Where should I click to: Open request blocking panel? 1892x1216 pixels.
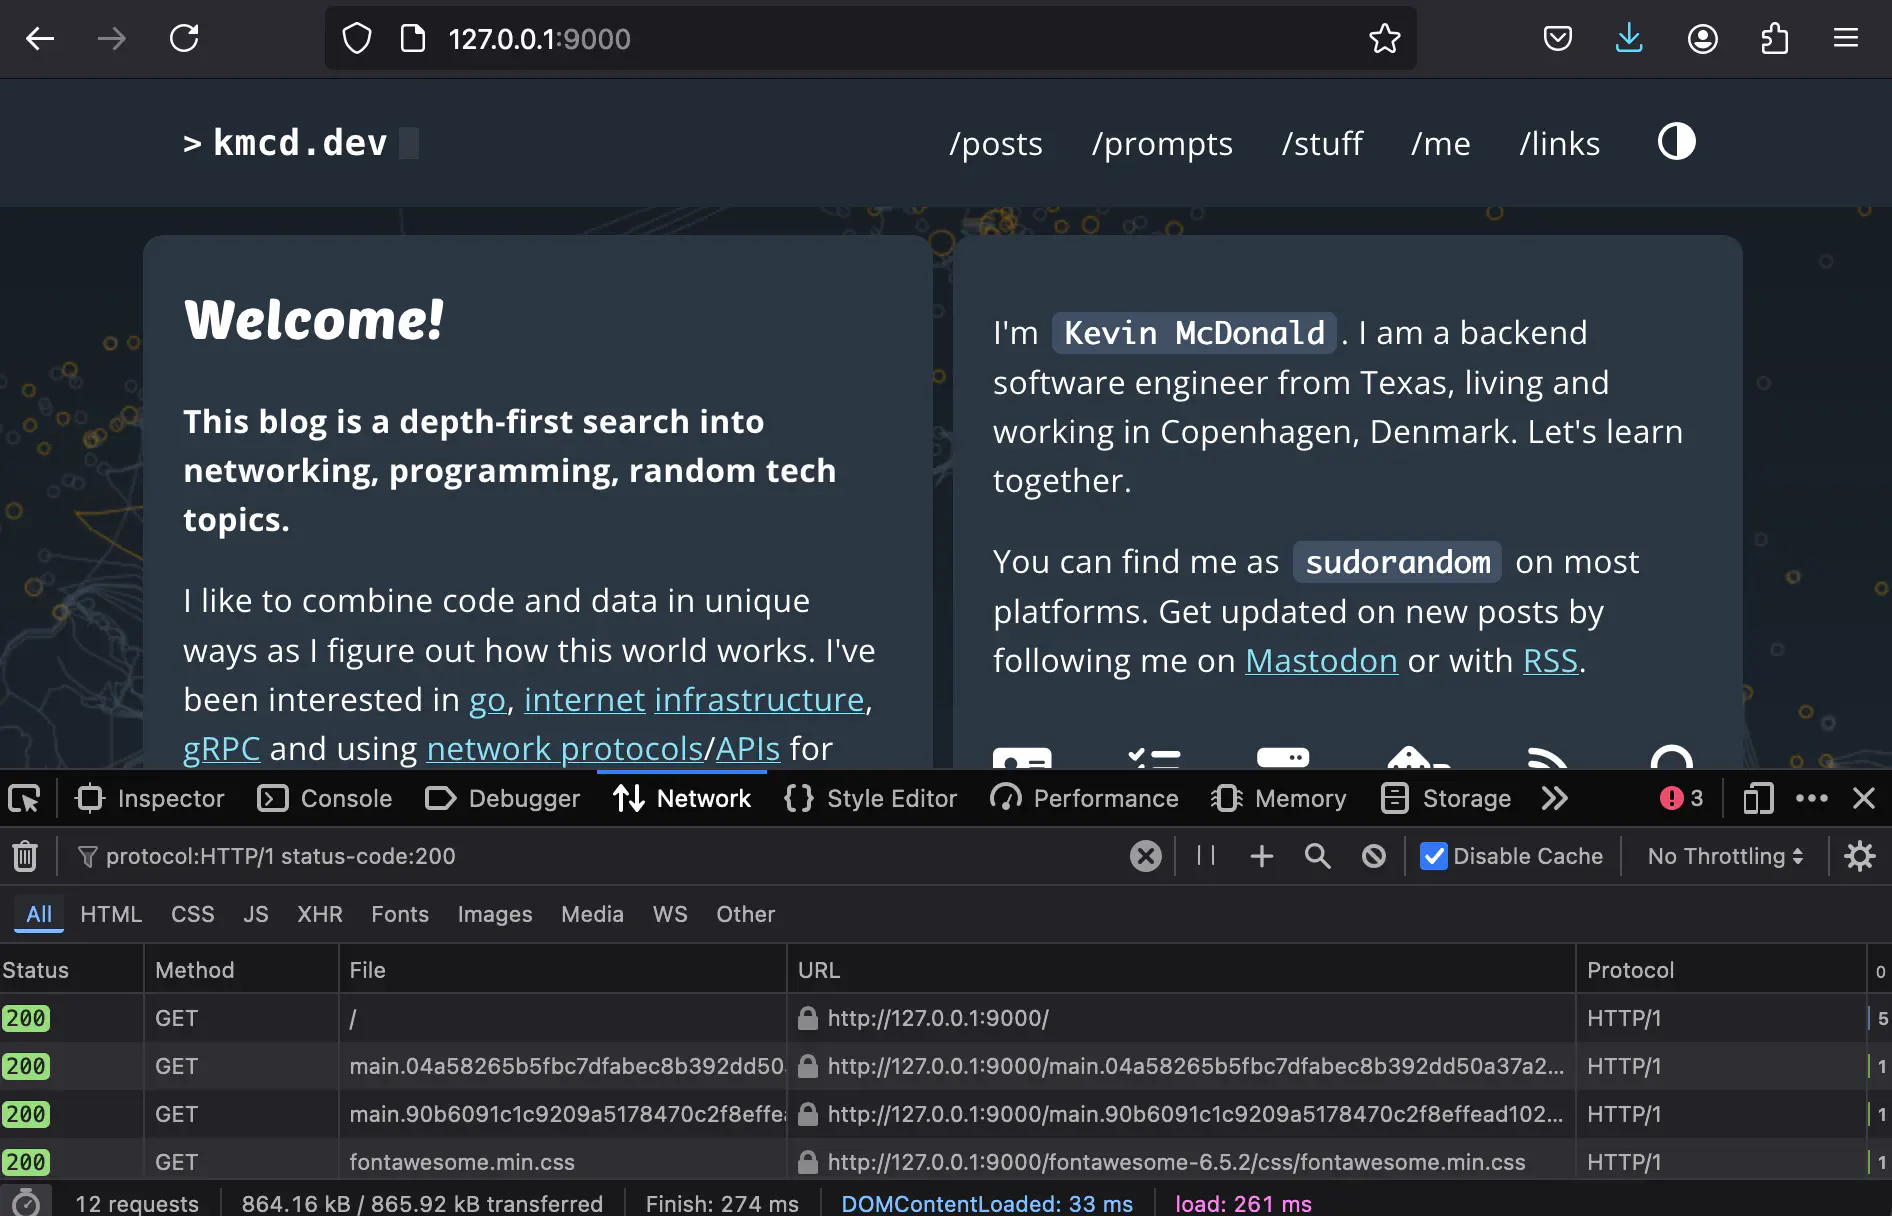coord(1374,856)
